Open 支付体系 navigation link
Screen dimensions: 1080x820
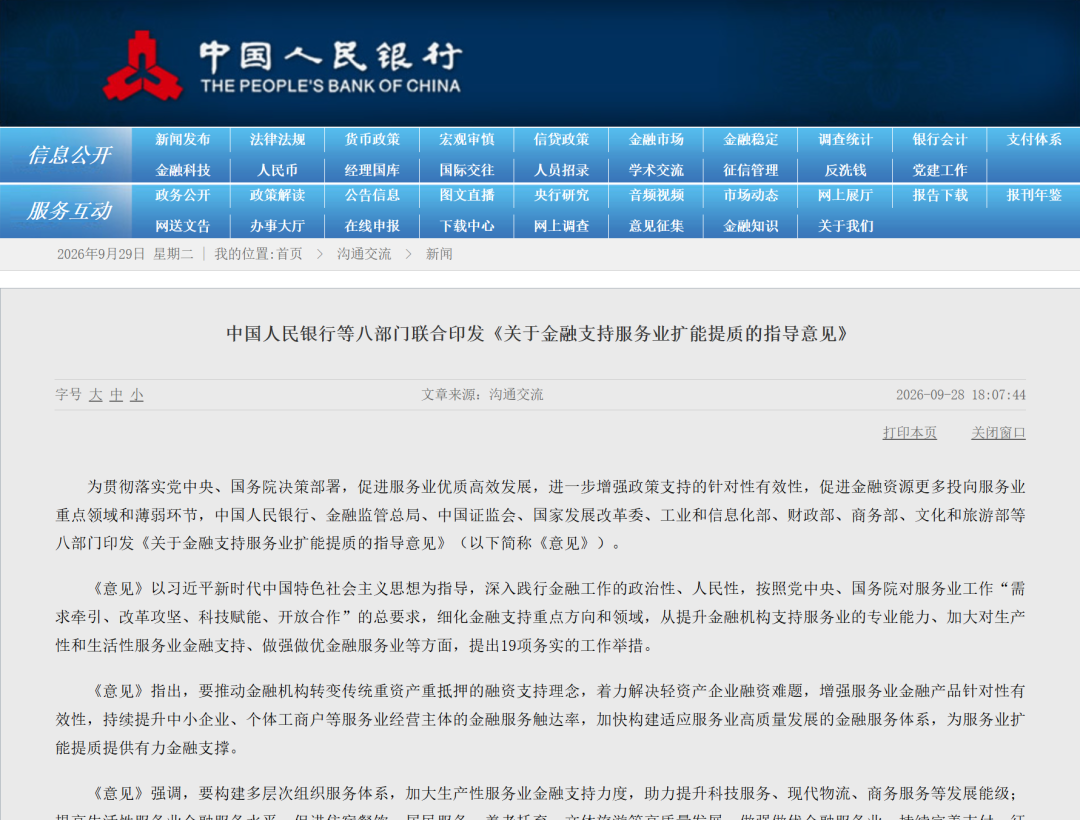pos(1034,140)
